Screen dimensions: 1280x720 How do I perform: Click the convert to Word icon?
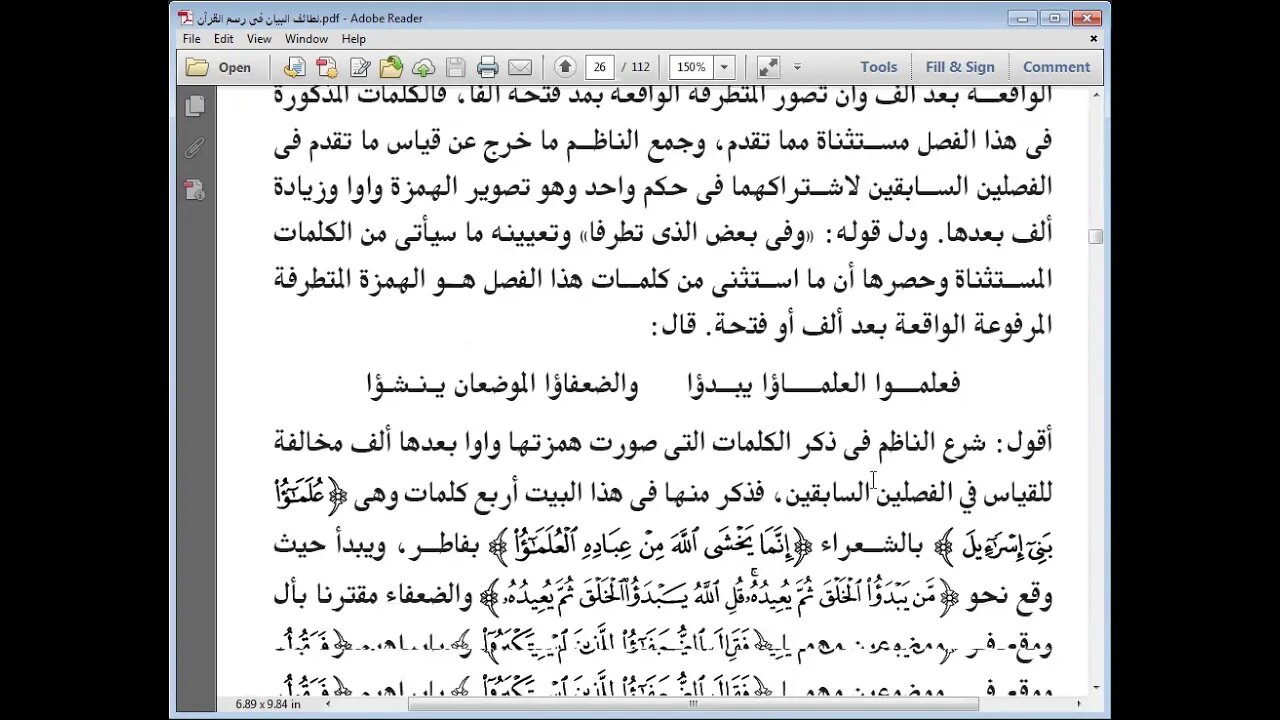point(294,67)
